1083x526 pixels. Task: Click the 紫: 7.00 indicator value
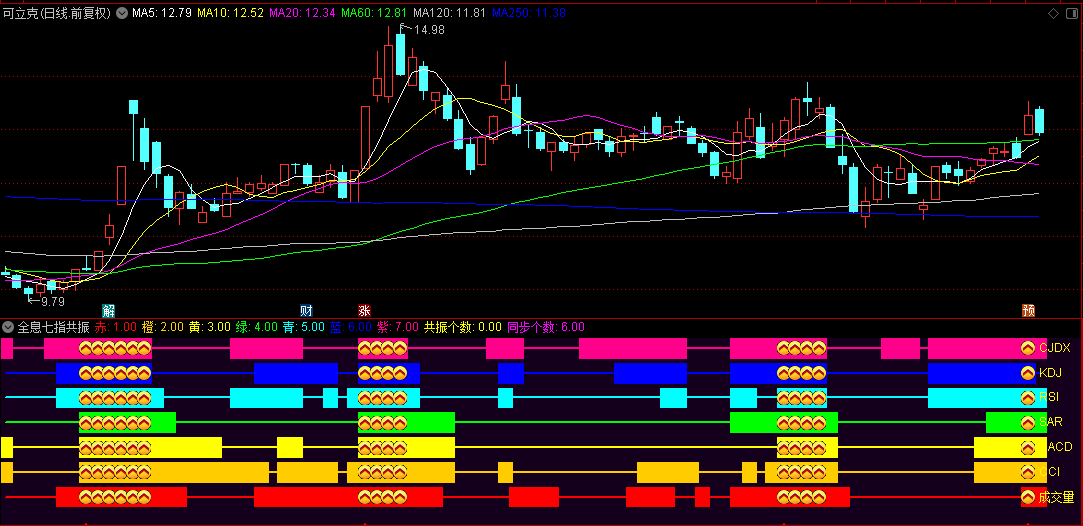[398, 327]
